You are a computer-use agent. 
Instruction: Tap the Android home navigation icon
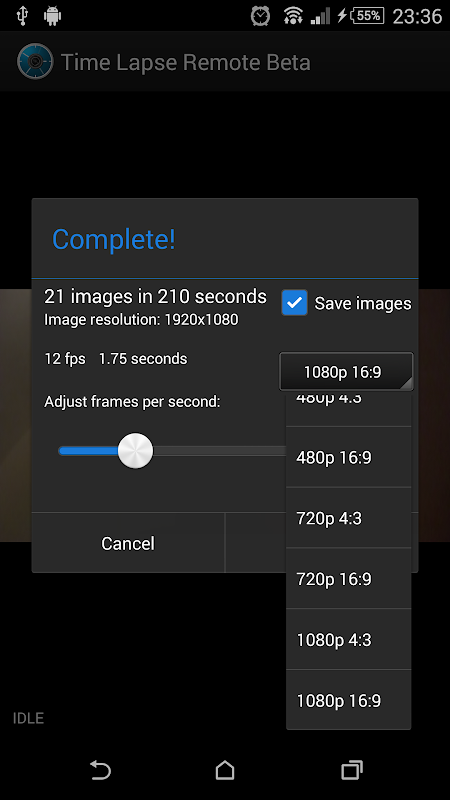225,770
